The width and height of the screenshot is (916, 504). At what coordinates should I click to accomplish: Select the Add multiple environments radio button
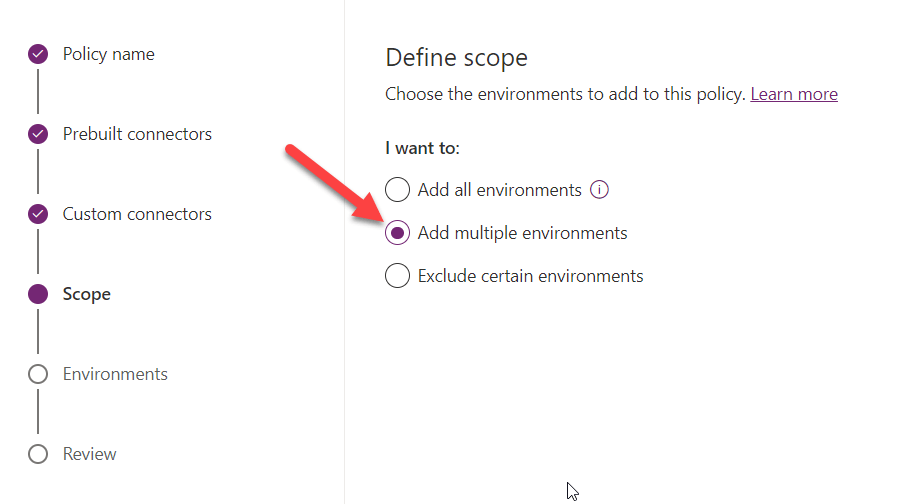[x=397, y=233]
